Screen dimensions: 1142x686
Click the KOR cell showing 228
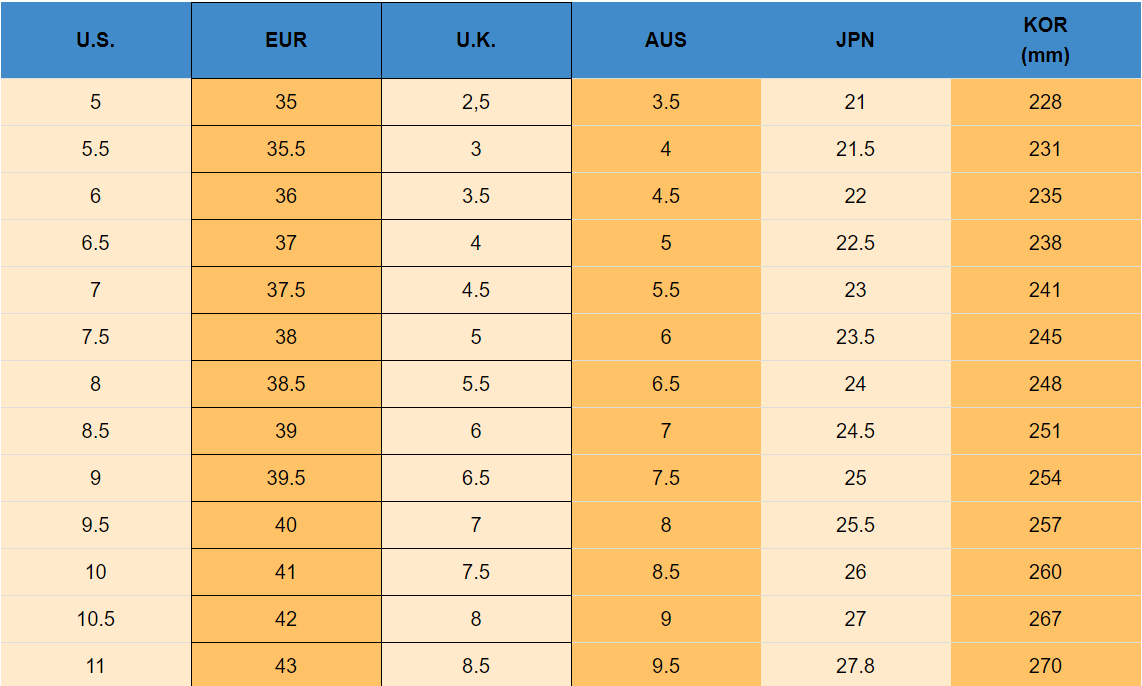(1045, 102)
